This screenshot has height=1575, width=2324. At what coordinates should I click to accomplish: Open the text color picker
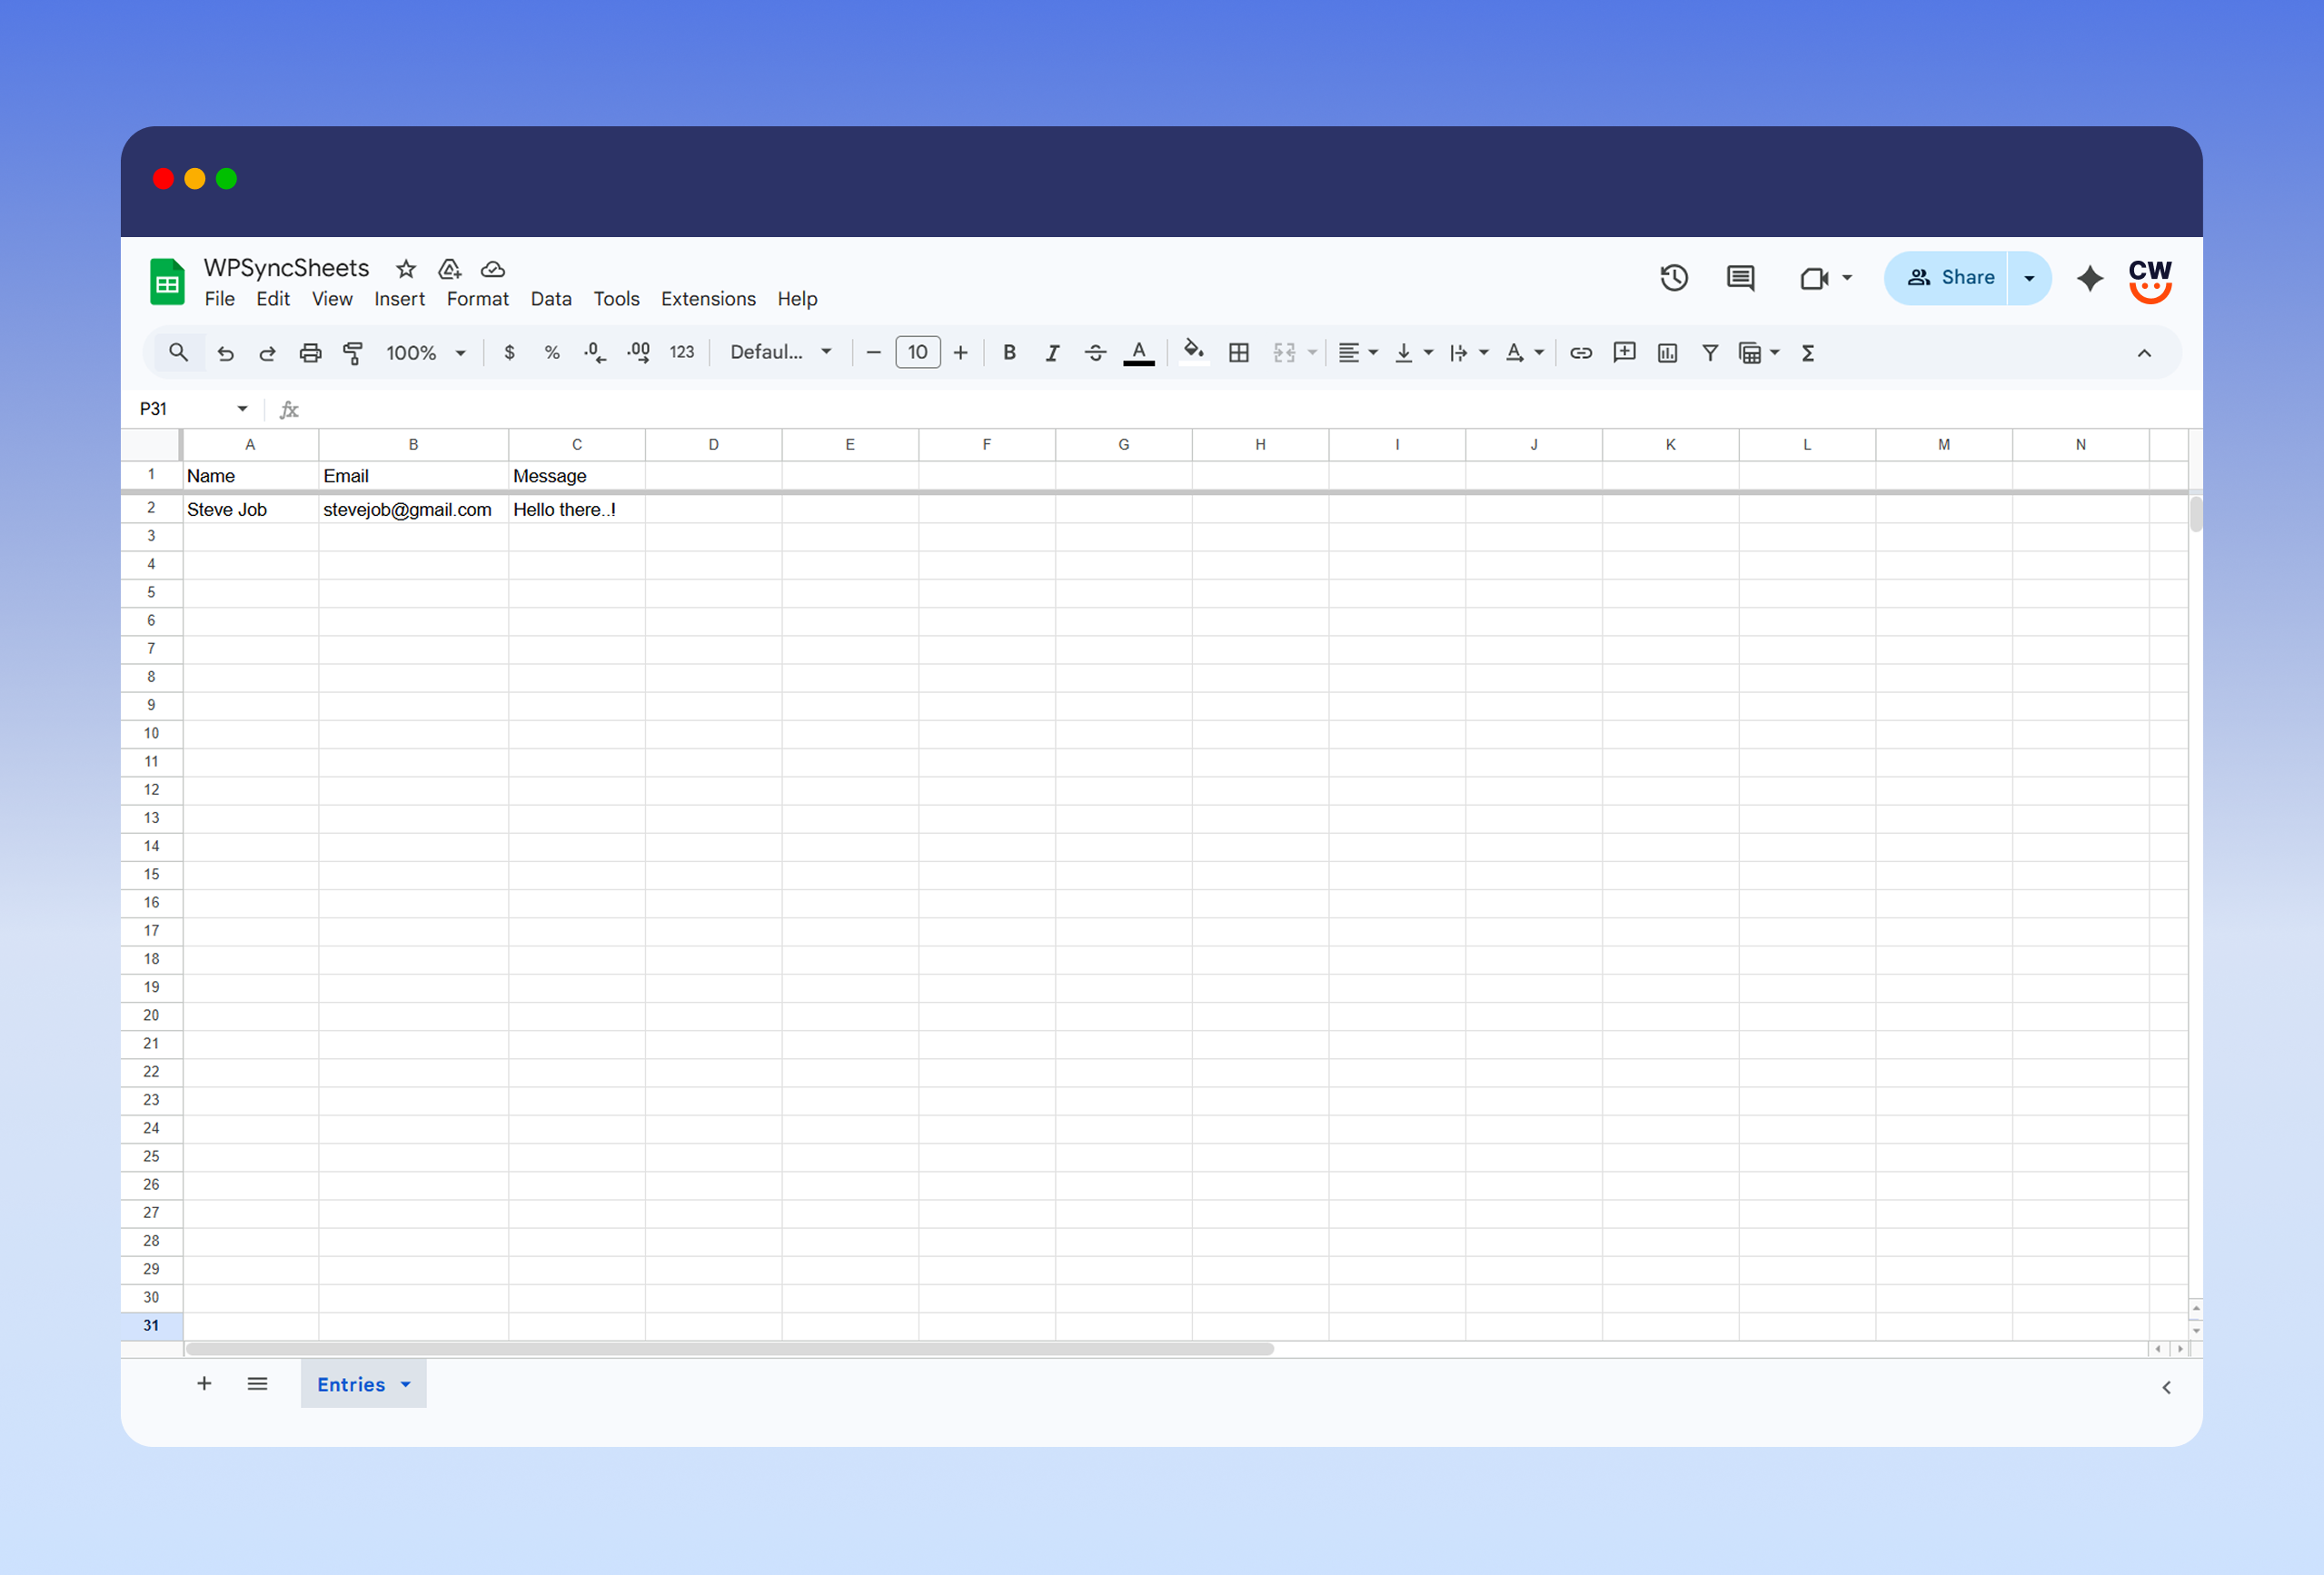1139,353
